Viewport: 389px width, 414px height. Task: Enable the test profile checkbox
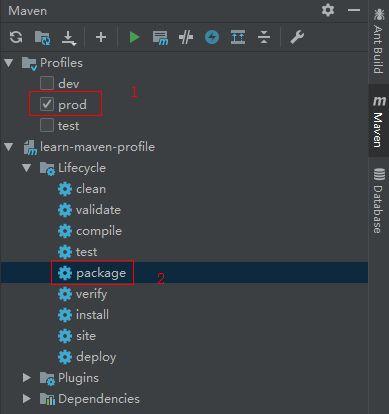tap(47, 125)
